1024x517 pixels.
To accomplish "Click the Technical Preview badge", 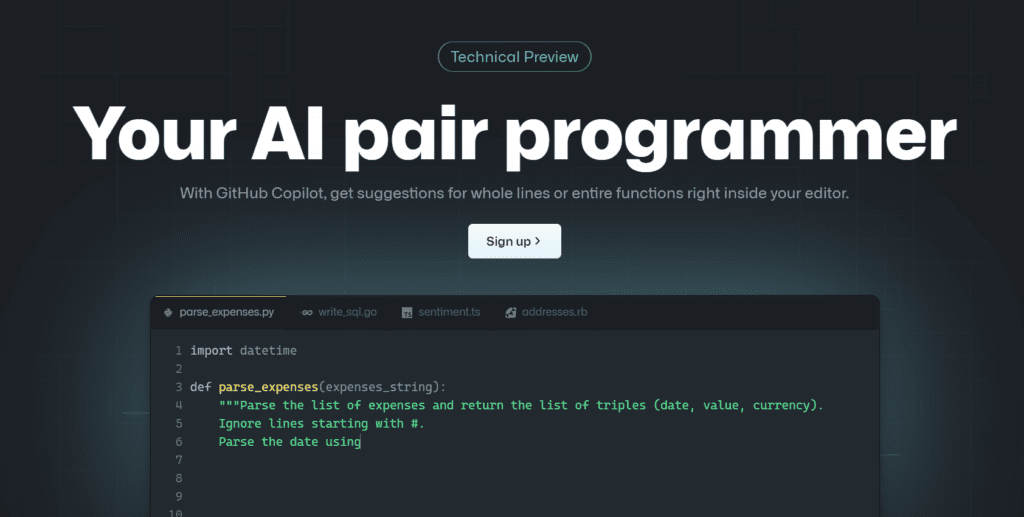I will (514, 57).
